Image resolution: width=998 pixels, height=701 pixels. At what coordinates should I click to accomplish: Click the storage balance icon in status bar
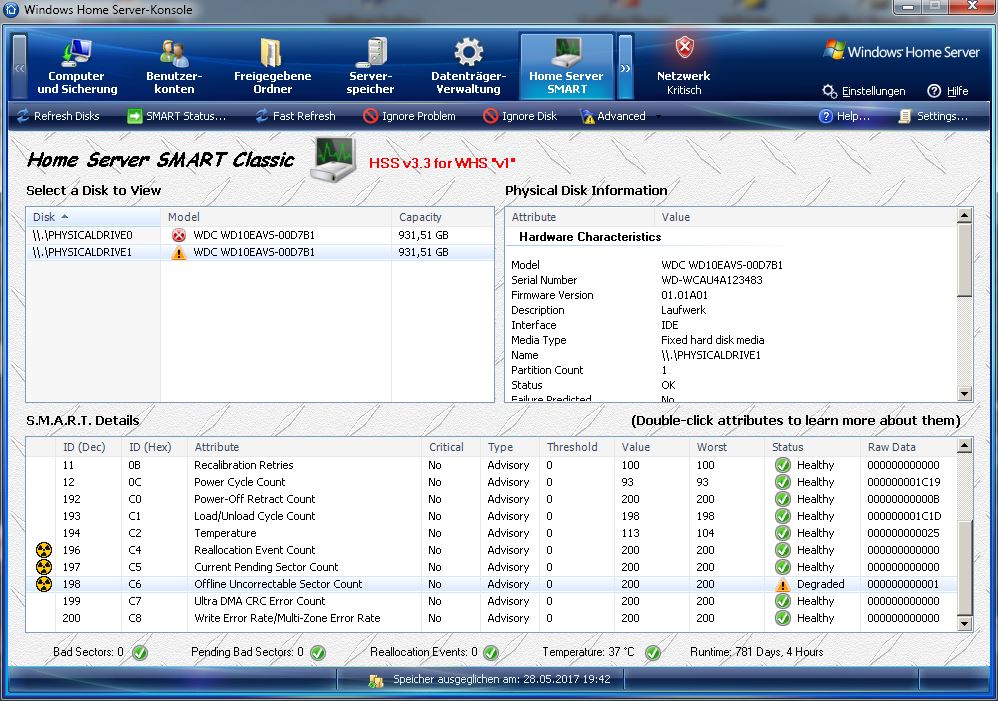tap(376, 681)
